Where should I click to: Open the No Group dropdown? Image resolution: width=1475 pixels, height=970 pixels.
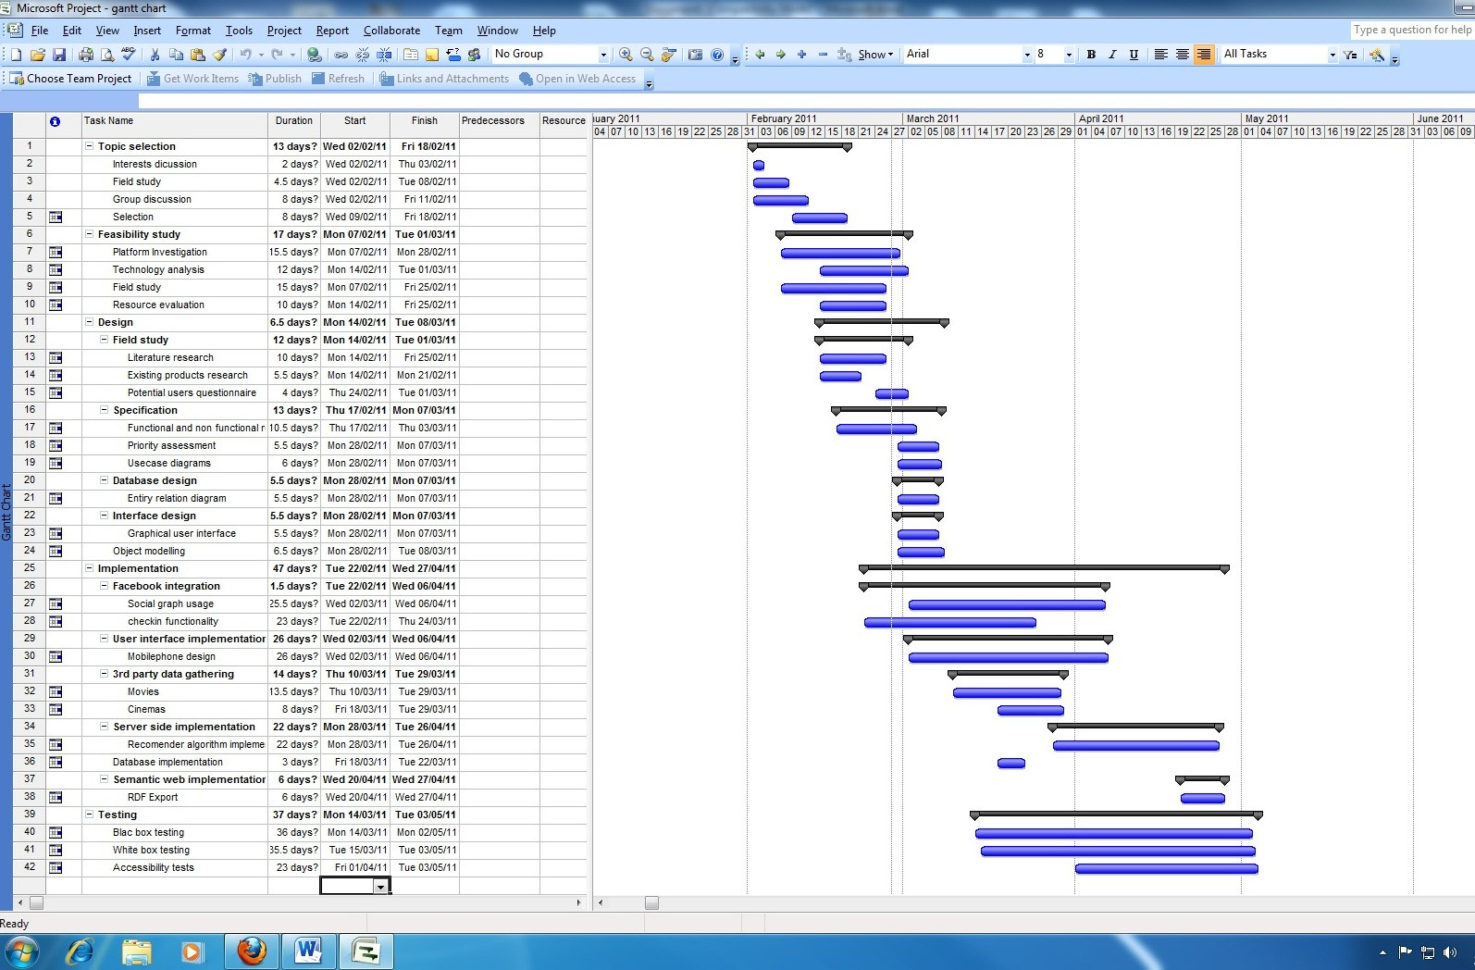603,55
